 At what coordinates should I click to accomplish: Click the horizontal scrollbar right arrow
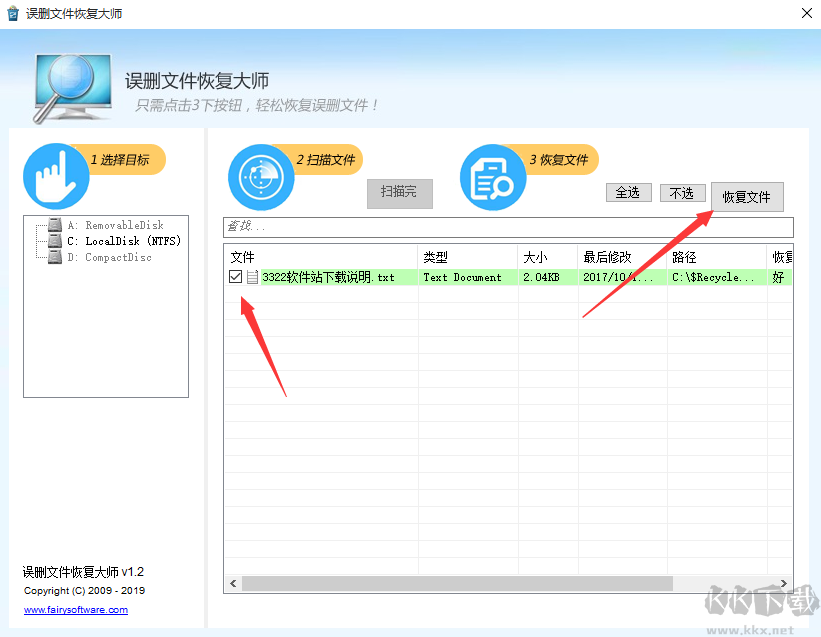[785, 583]
